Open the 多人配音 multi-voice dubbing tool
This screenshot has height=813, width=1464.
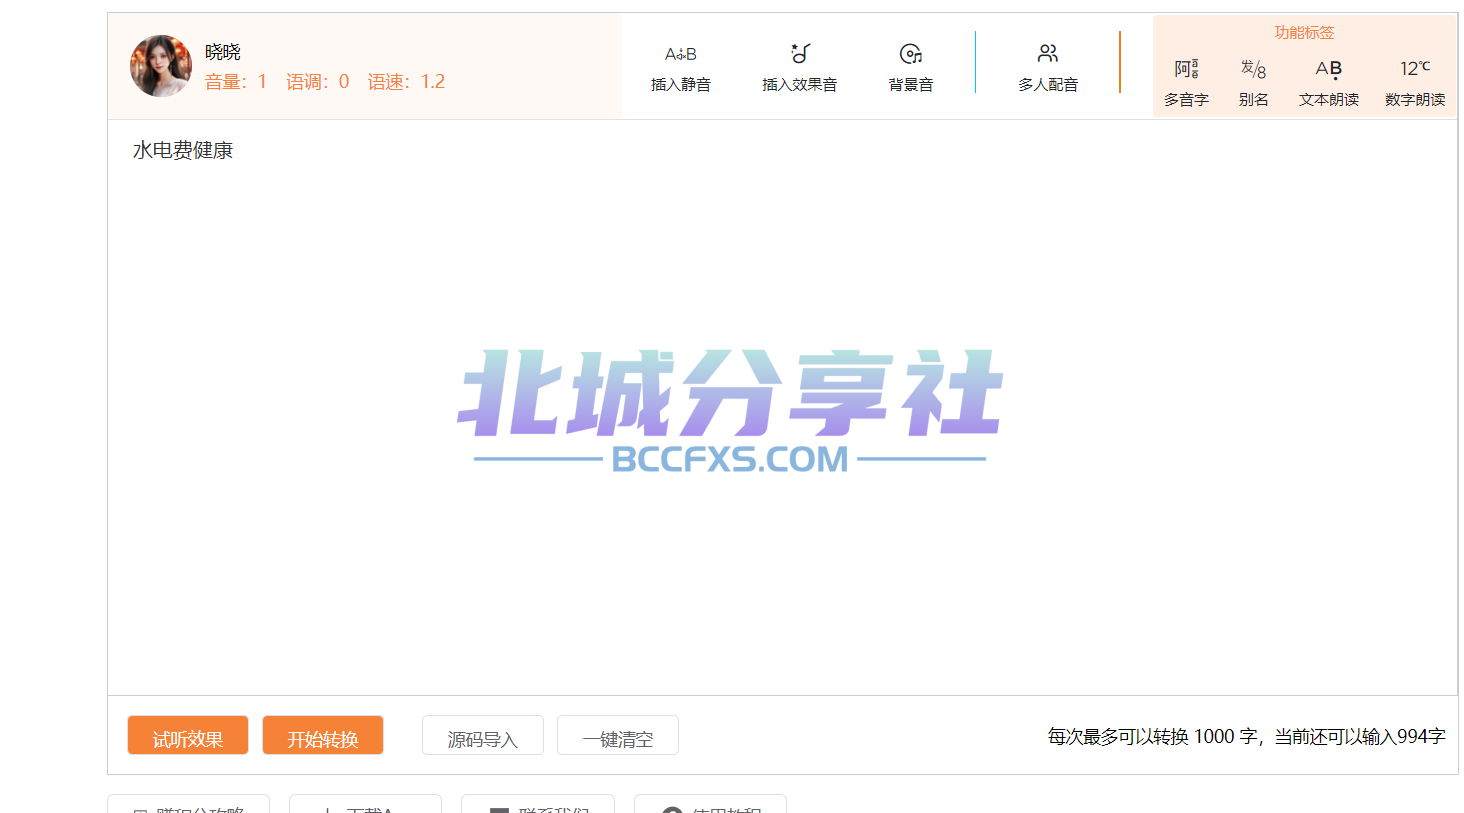point(1048,68)
